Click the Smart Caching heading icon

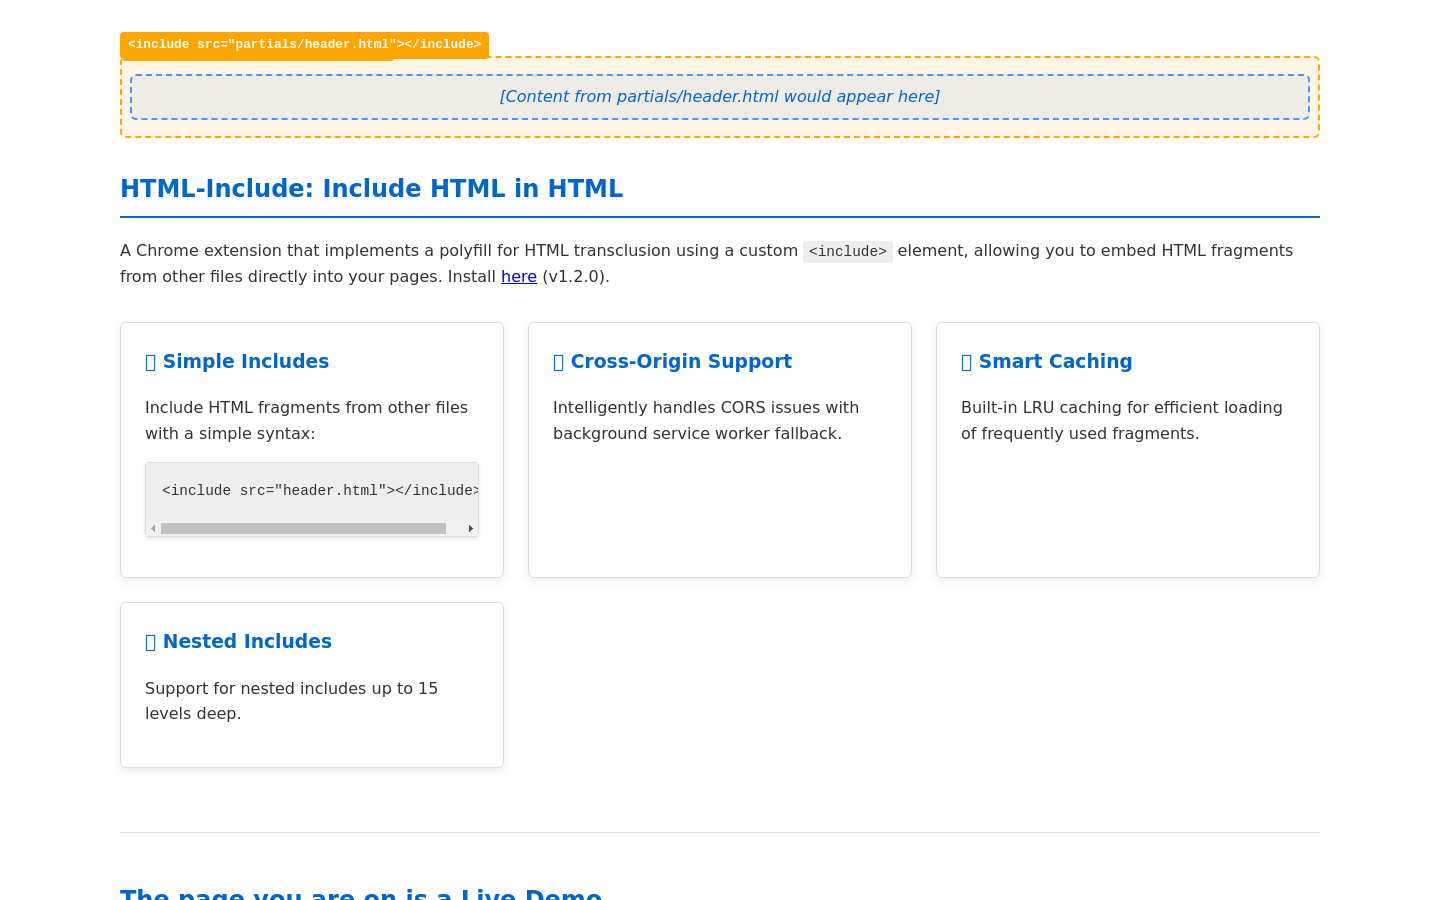click(967, 363)
